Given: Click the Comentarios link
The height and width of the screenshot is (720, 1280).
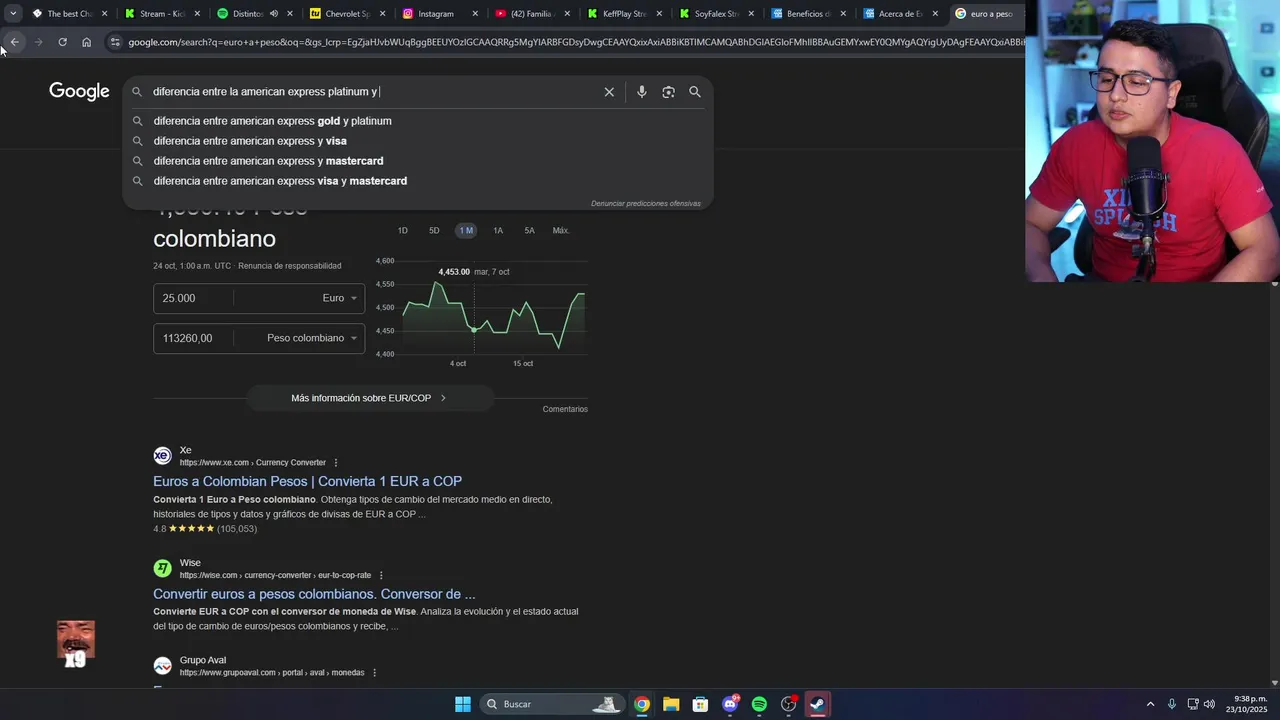Looking at the screenshot, I should pos(565,409).
